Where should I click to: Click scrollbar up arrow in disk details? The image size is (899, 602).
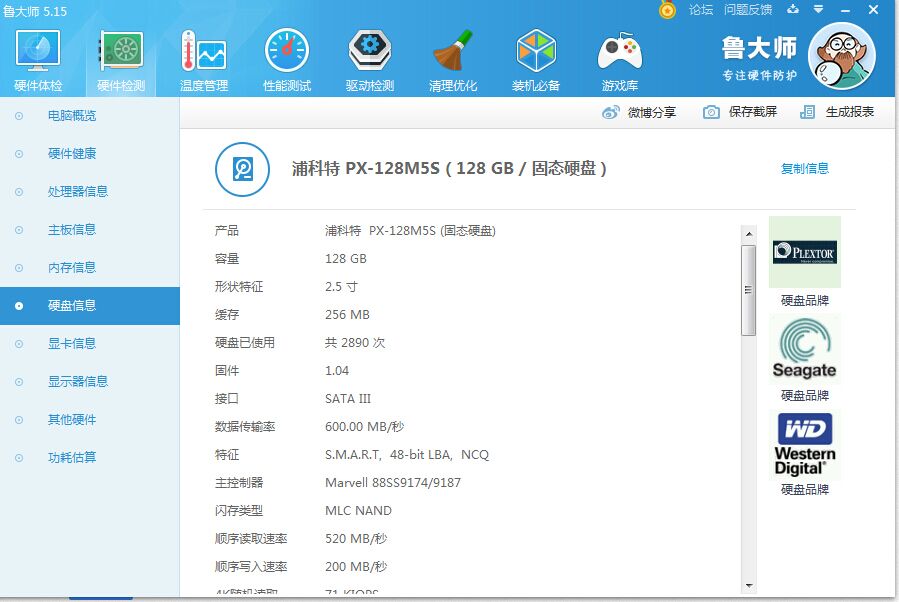(748, 234)
